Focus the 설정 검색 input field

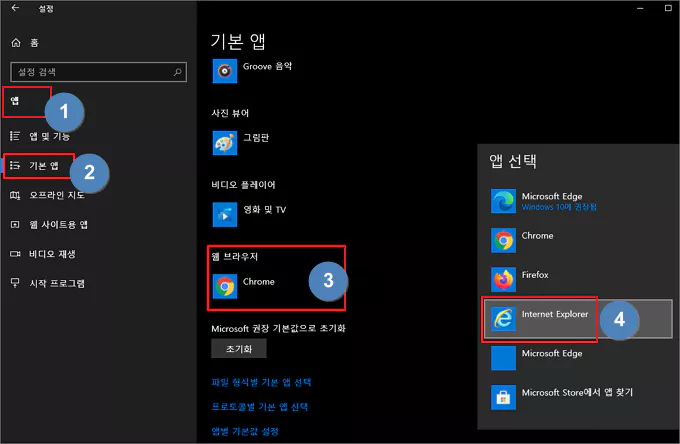click(x=98, y=72)
